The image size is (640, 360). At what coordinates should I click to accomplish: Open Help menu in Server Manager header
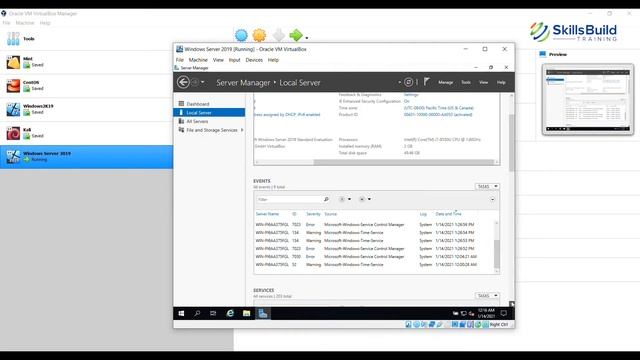(x=501, y=82)
